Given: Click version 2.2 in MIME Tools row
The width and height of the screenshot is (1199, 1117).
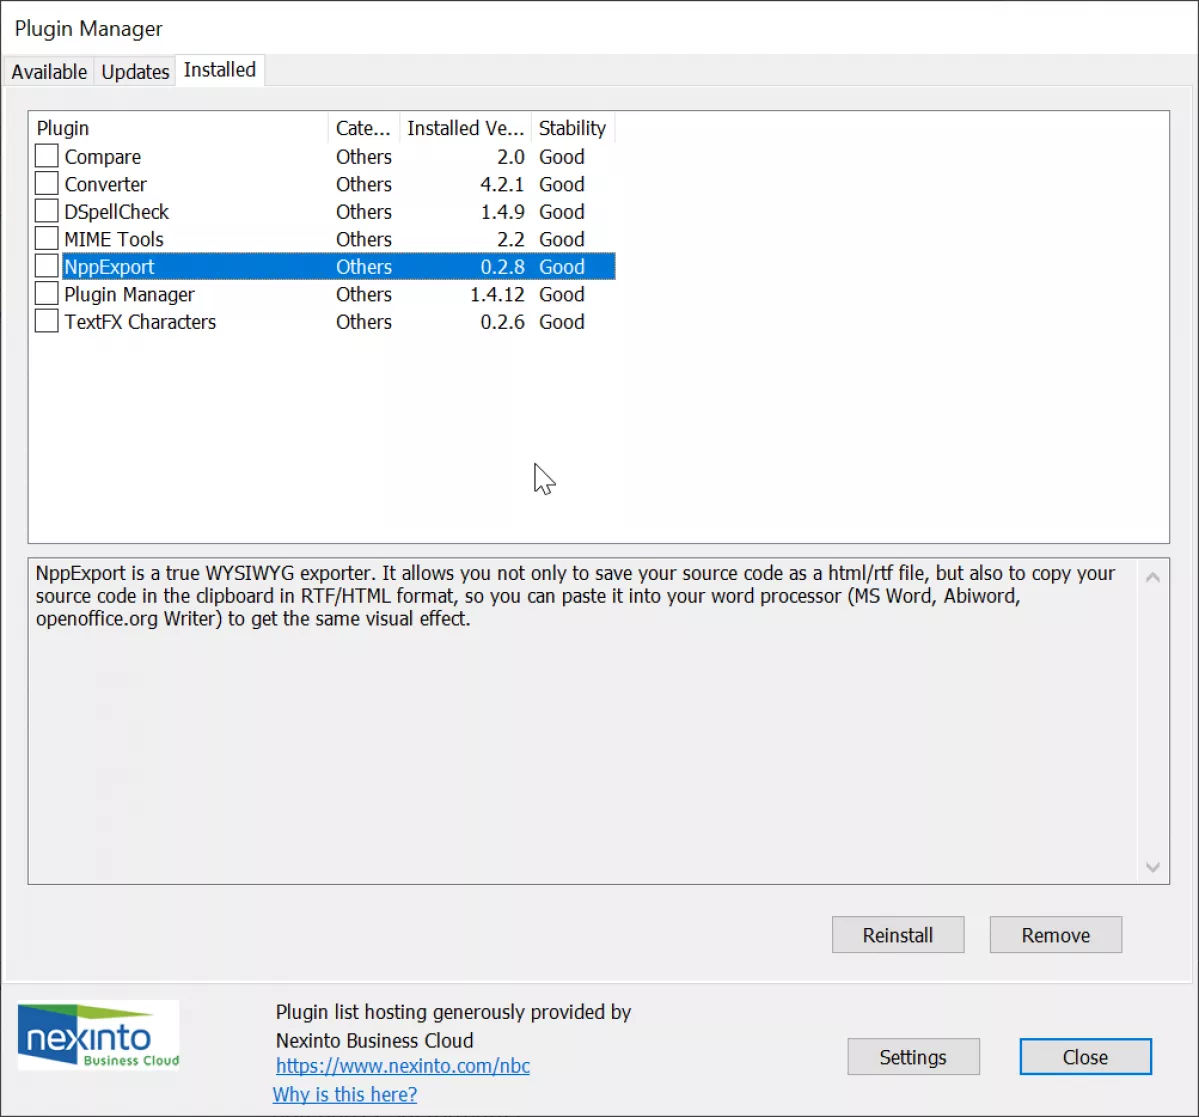Looking at the screenshot, I should tap(511, 239).
